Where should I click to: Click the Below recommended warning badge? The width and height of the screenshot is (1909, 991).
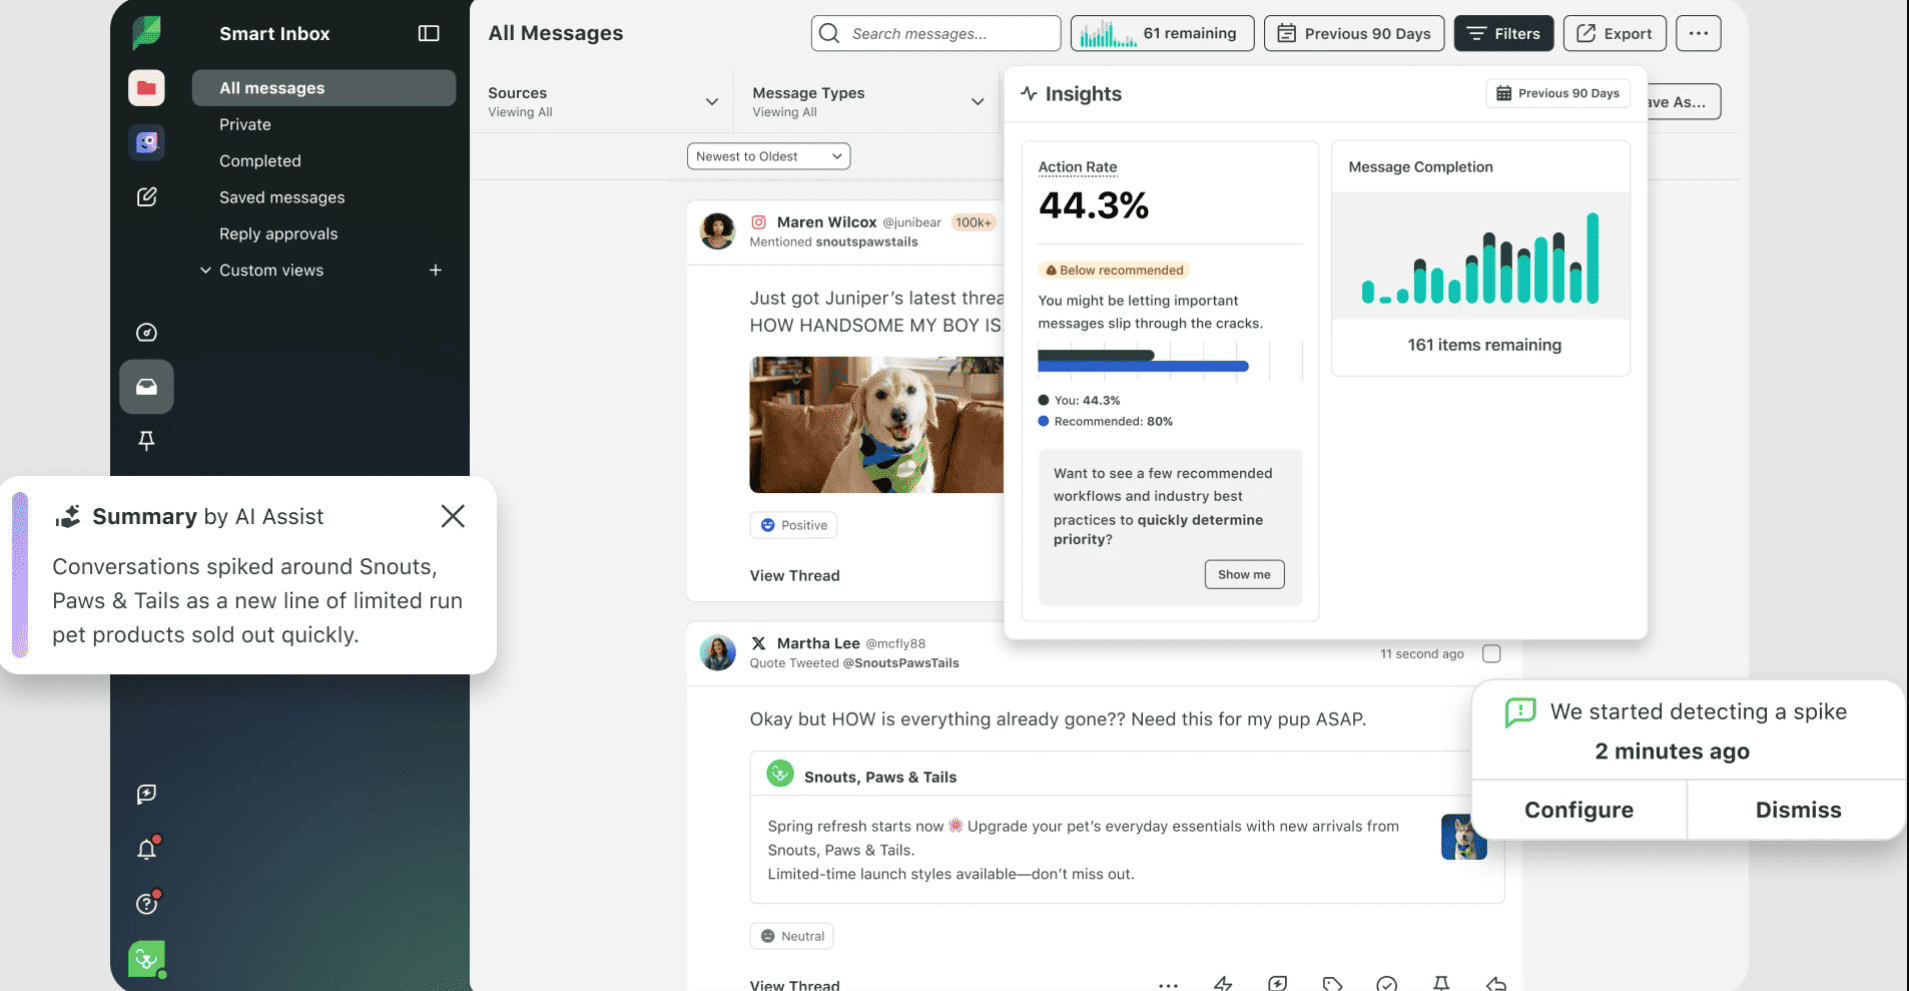tap(1114, 270)
